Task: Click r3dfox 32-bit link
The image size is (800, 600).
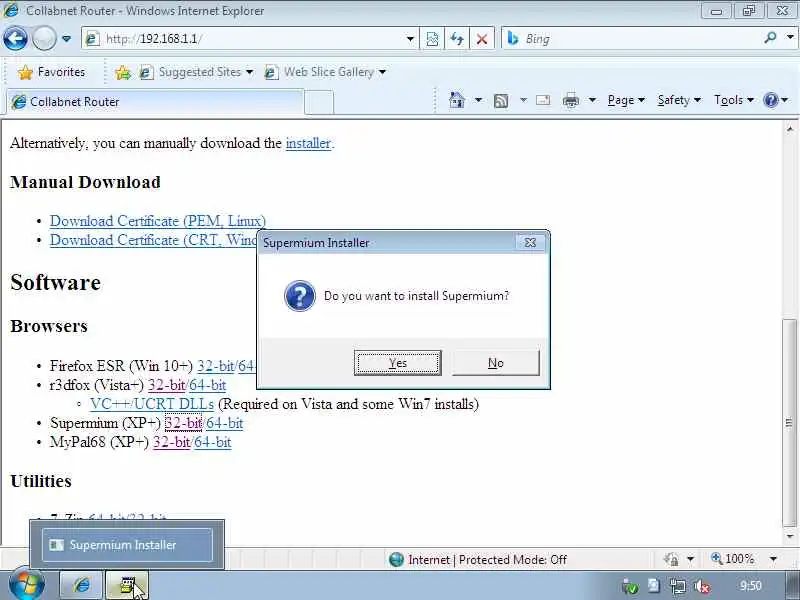Action: (x=166, y=385)
